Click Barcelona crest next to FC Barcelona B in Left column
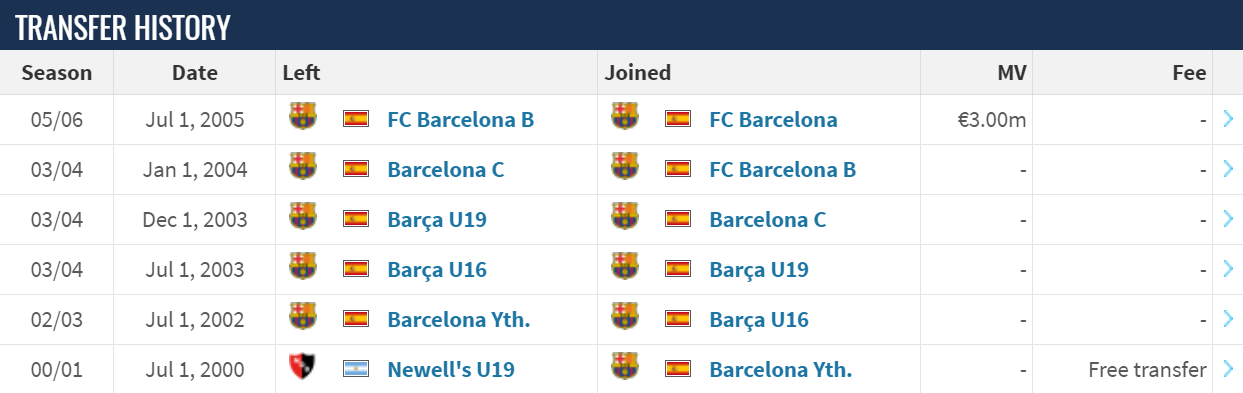 coord(303,116)
